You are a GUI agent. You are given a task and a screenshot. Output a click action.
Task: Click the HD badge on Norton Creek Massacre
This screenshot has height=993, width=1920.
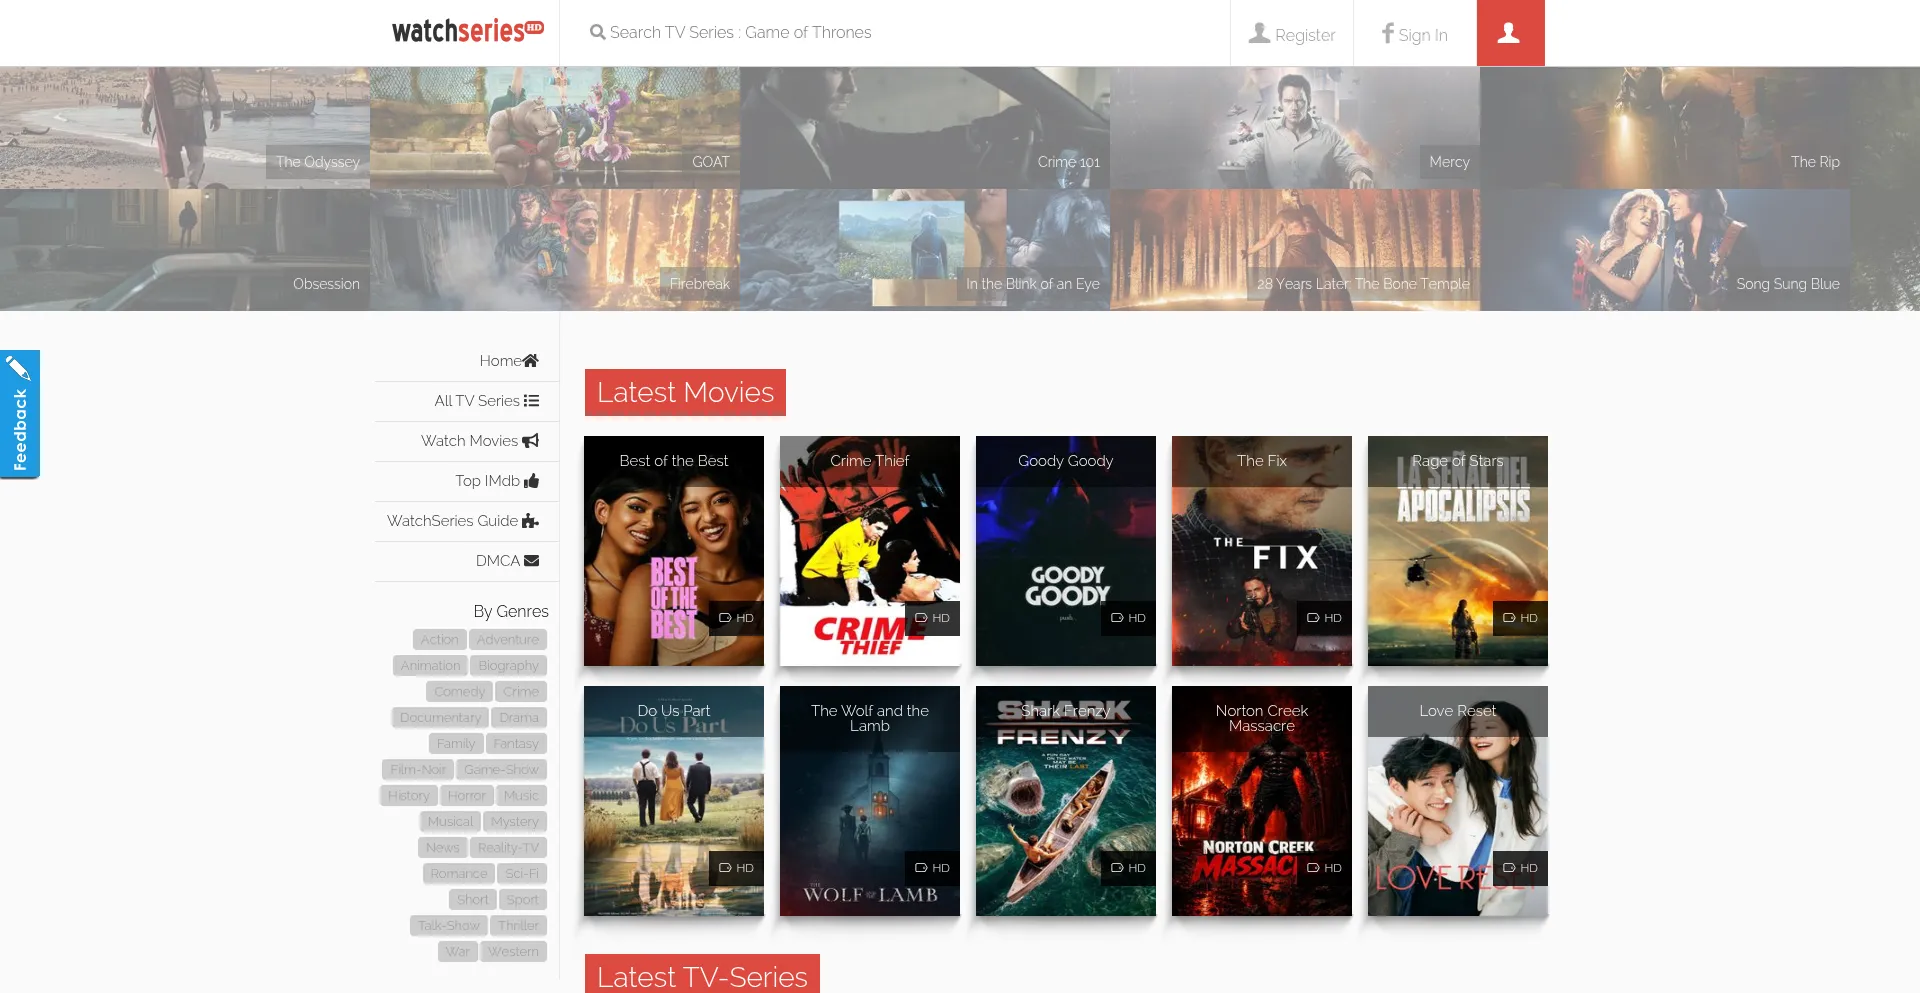(x=1324, y=868)
